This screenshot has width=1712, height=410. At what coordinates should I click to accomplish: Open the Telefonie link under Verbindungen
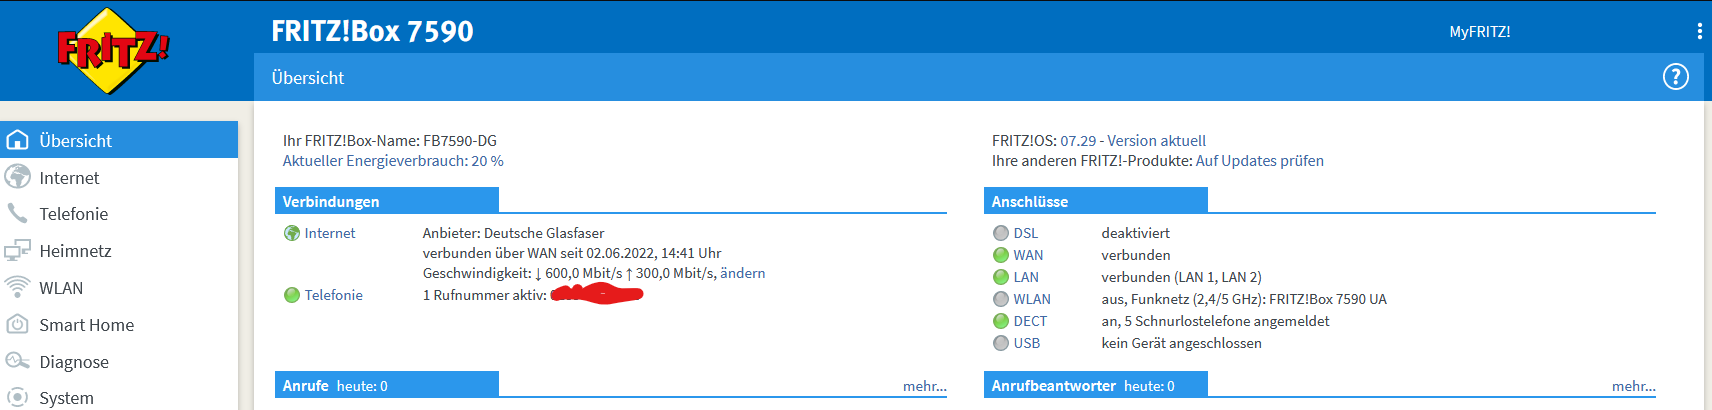[x=334, y=295]
